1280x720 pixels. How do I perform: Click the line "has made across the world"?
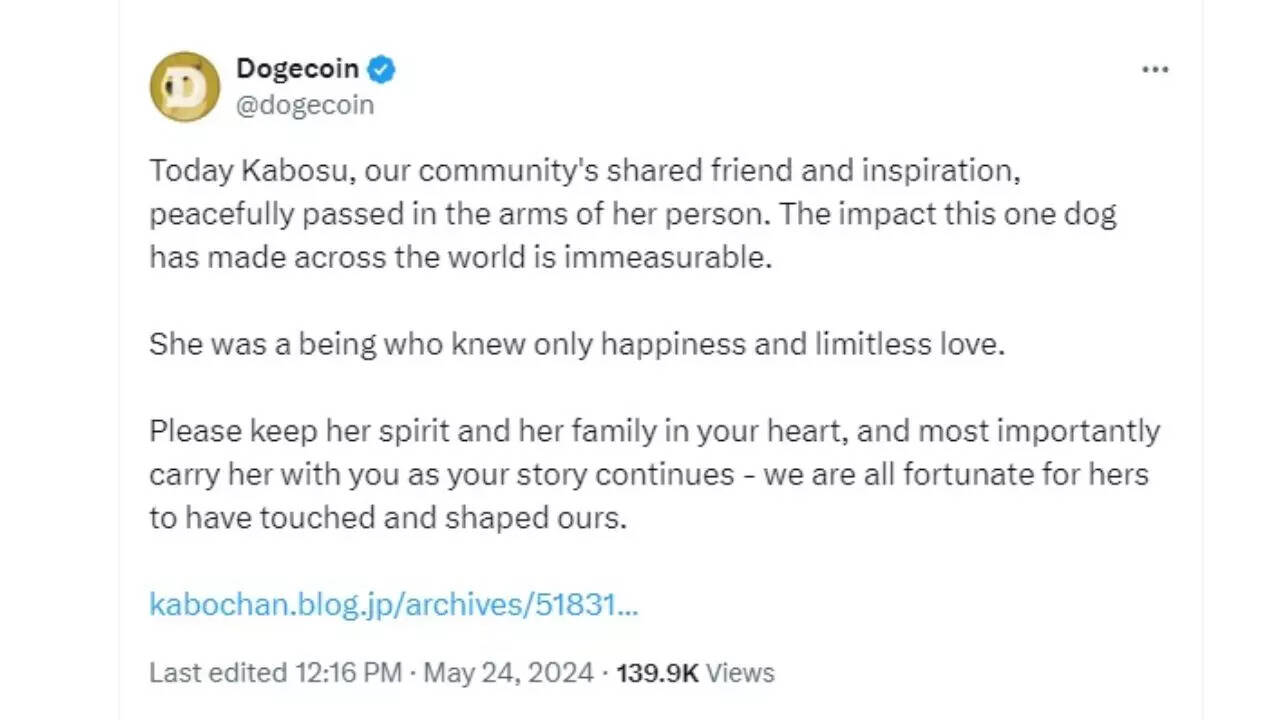point(460,257)
